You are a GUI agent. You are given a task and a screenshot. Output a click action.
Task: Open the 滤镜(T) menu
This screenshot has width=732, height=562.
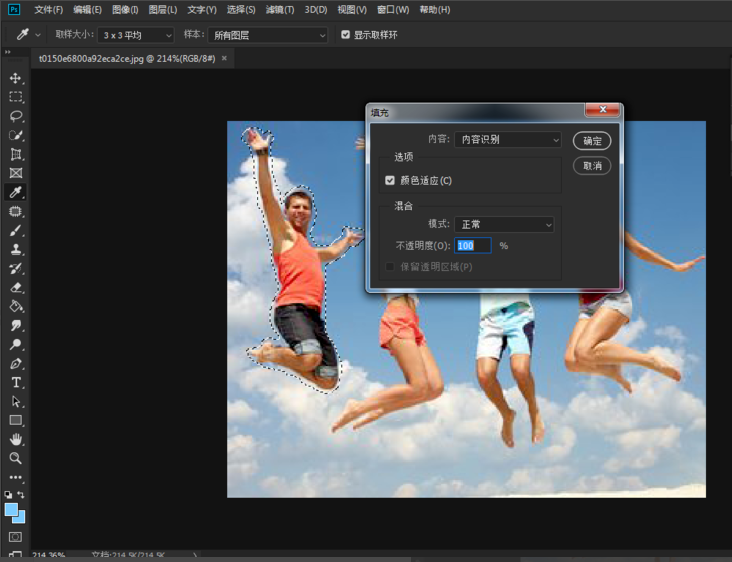tap(280, 10)
